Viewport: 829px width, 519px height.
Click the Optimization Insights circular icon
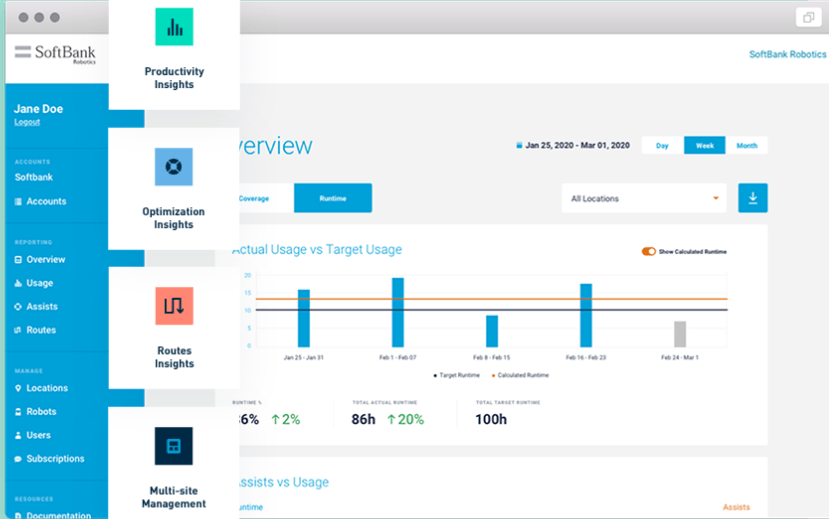[174, 166]
